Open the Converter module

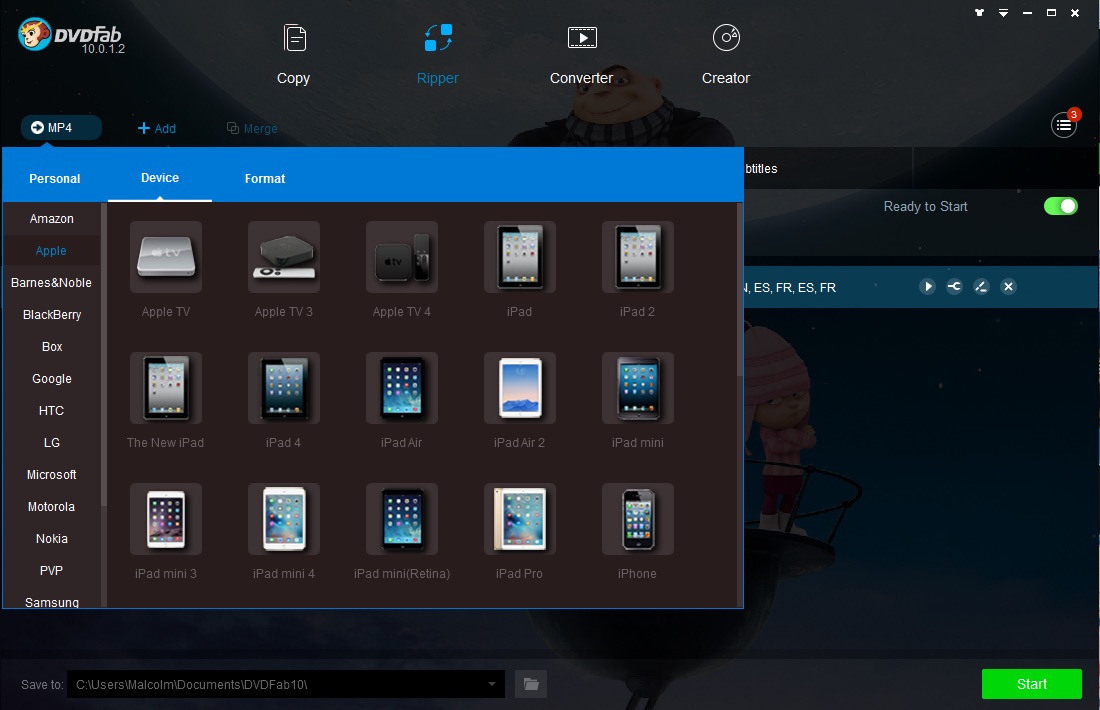tap(582, 55)
